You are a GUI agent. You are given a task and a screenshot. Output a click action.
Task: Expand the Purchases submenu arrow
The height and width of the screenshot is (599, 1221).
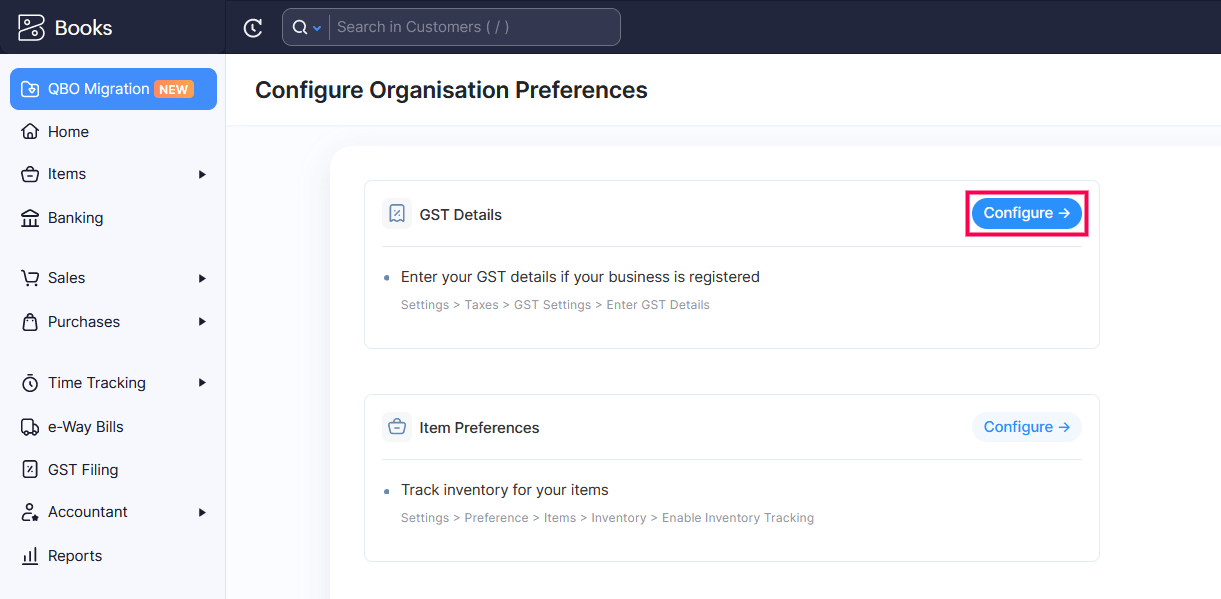pos(202,322)
